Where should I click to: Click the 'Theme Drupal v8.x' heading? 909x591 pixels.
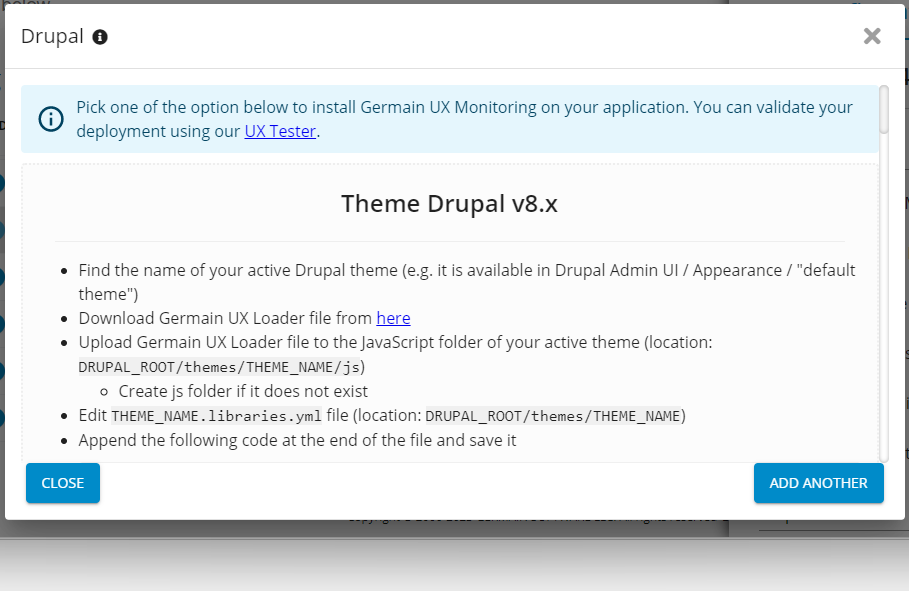[x=449, y=204]
